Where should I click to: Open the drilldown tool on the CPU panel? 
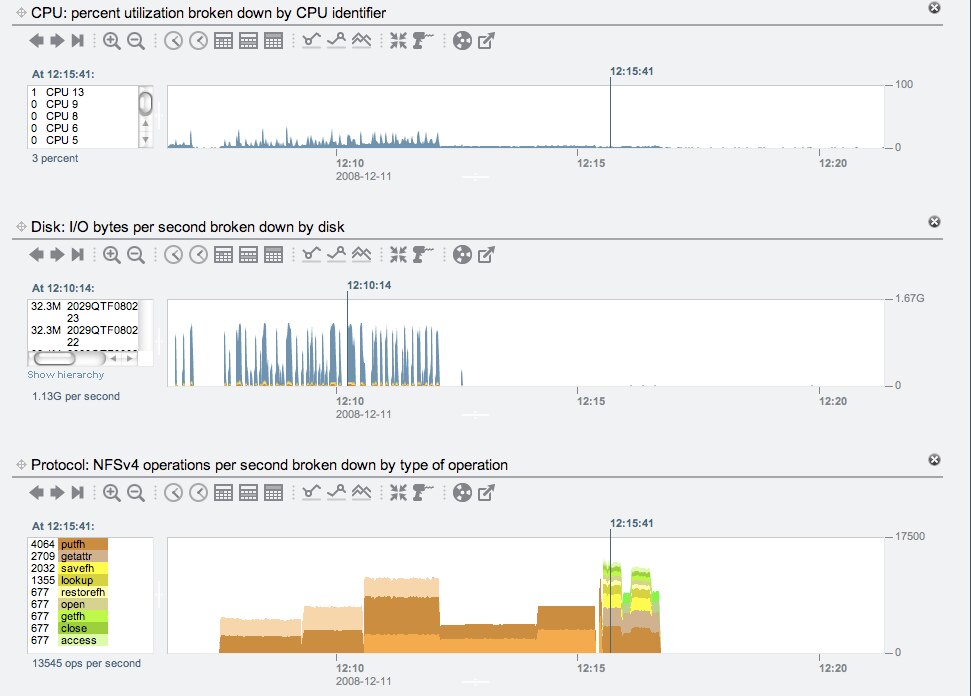pos(422,41)
